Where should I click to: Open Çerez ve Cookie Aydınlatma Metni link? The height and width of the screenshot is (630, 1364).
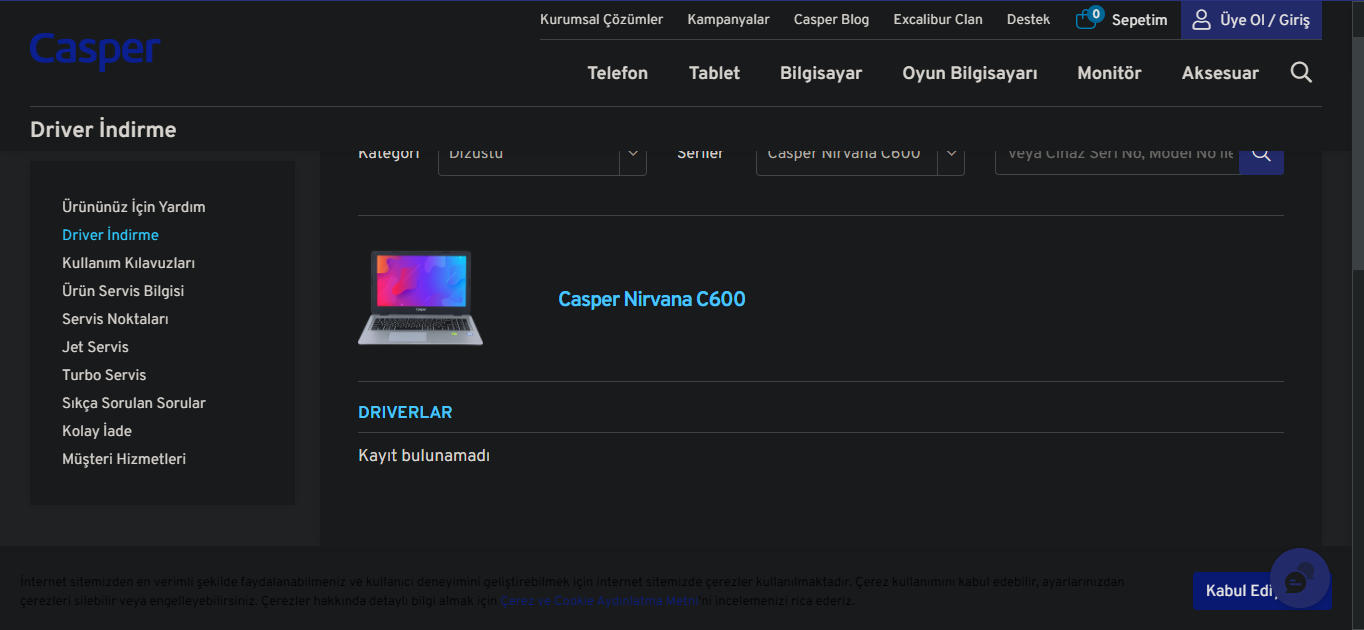600,601
